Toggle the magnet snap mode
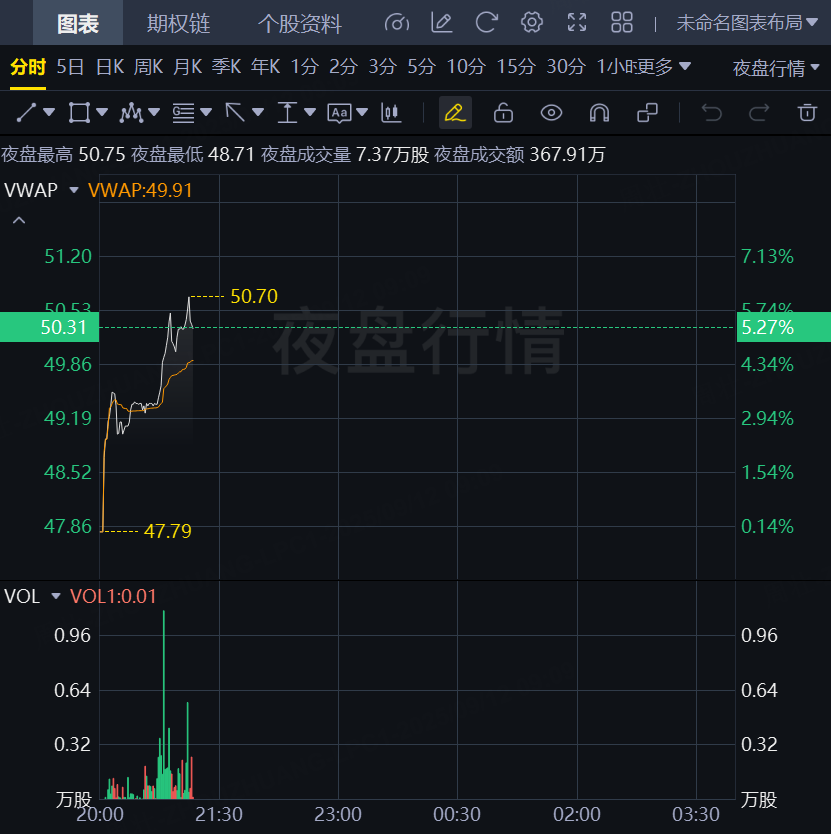Screen dimensions: 831x834 pyautogui.click(x=599, y=112)
